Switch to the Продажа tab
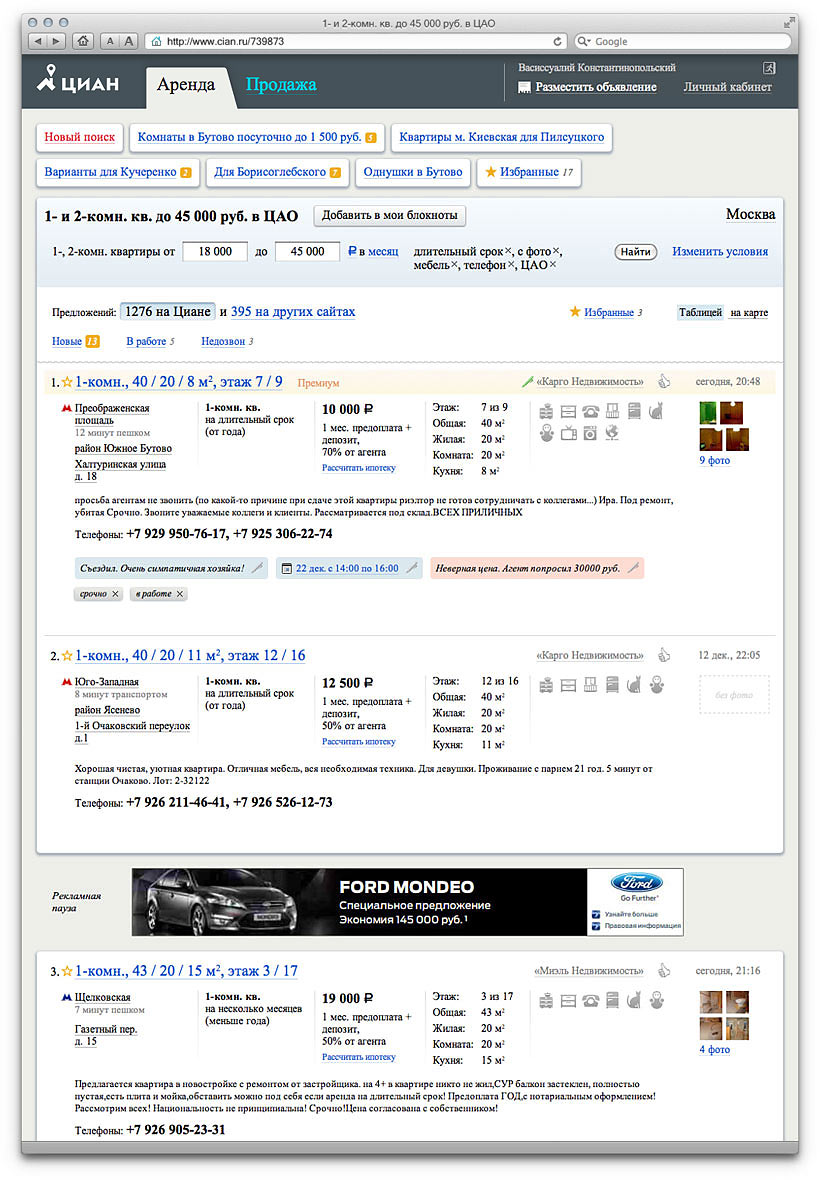 coord(280,86)
